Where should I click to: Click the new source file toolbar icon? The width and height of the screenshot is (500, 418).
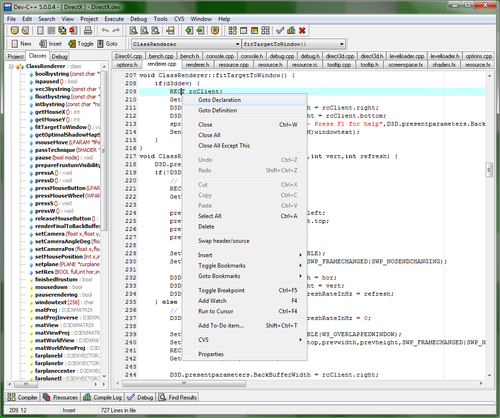click(x=40, y=31)
